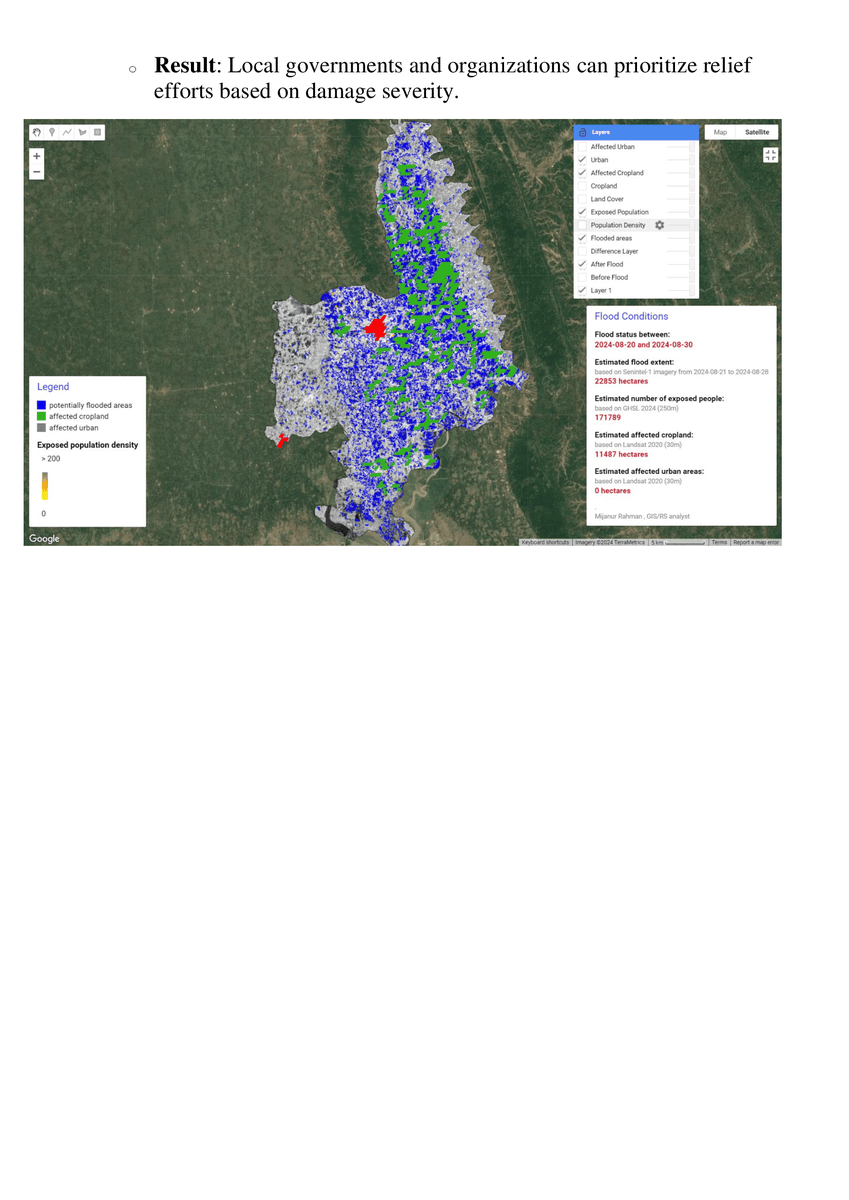Viewport: 849px width, 1200px height.
Task: Click the exposed population density color bar
Action: coord(44,485)
